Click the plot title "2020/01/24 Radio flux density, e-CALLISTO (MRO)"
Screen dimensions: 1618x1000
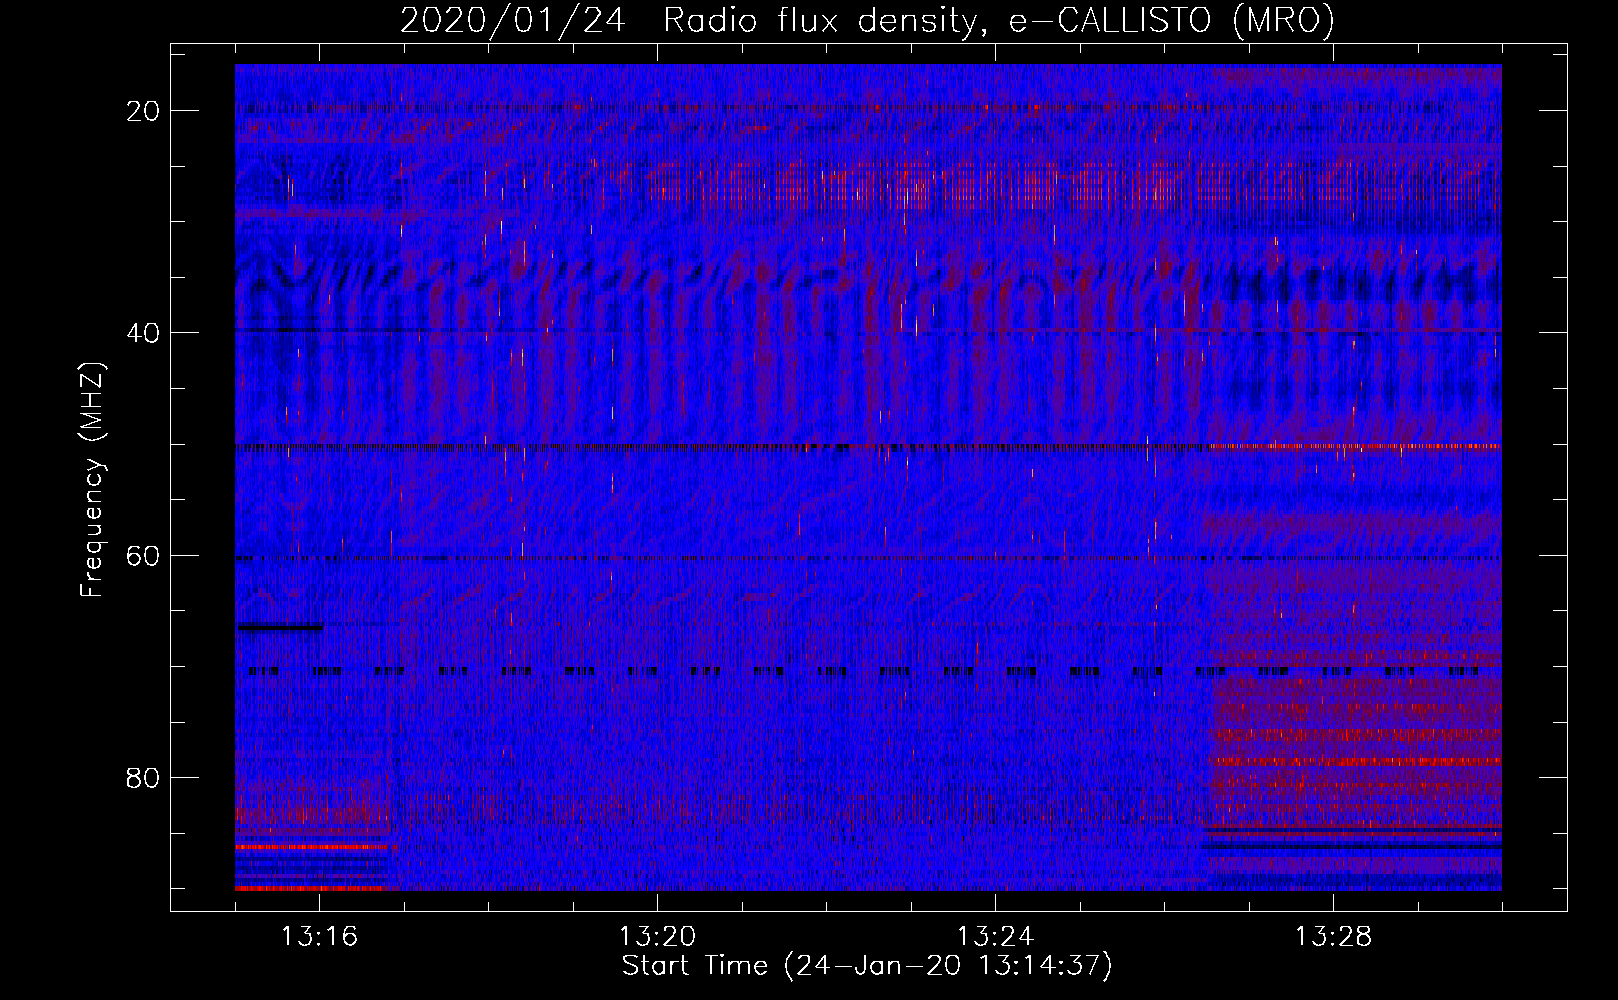pos(867,20)
